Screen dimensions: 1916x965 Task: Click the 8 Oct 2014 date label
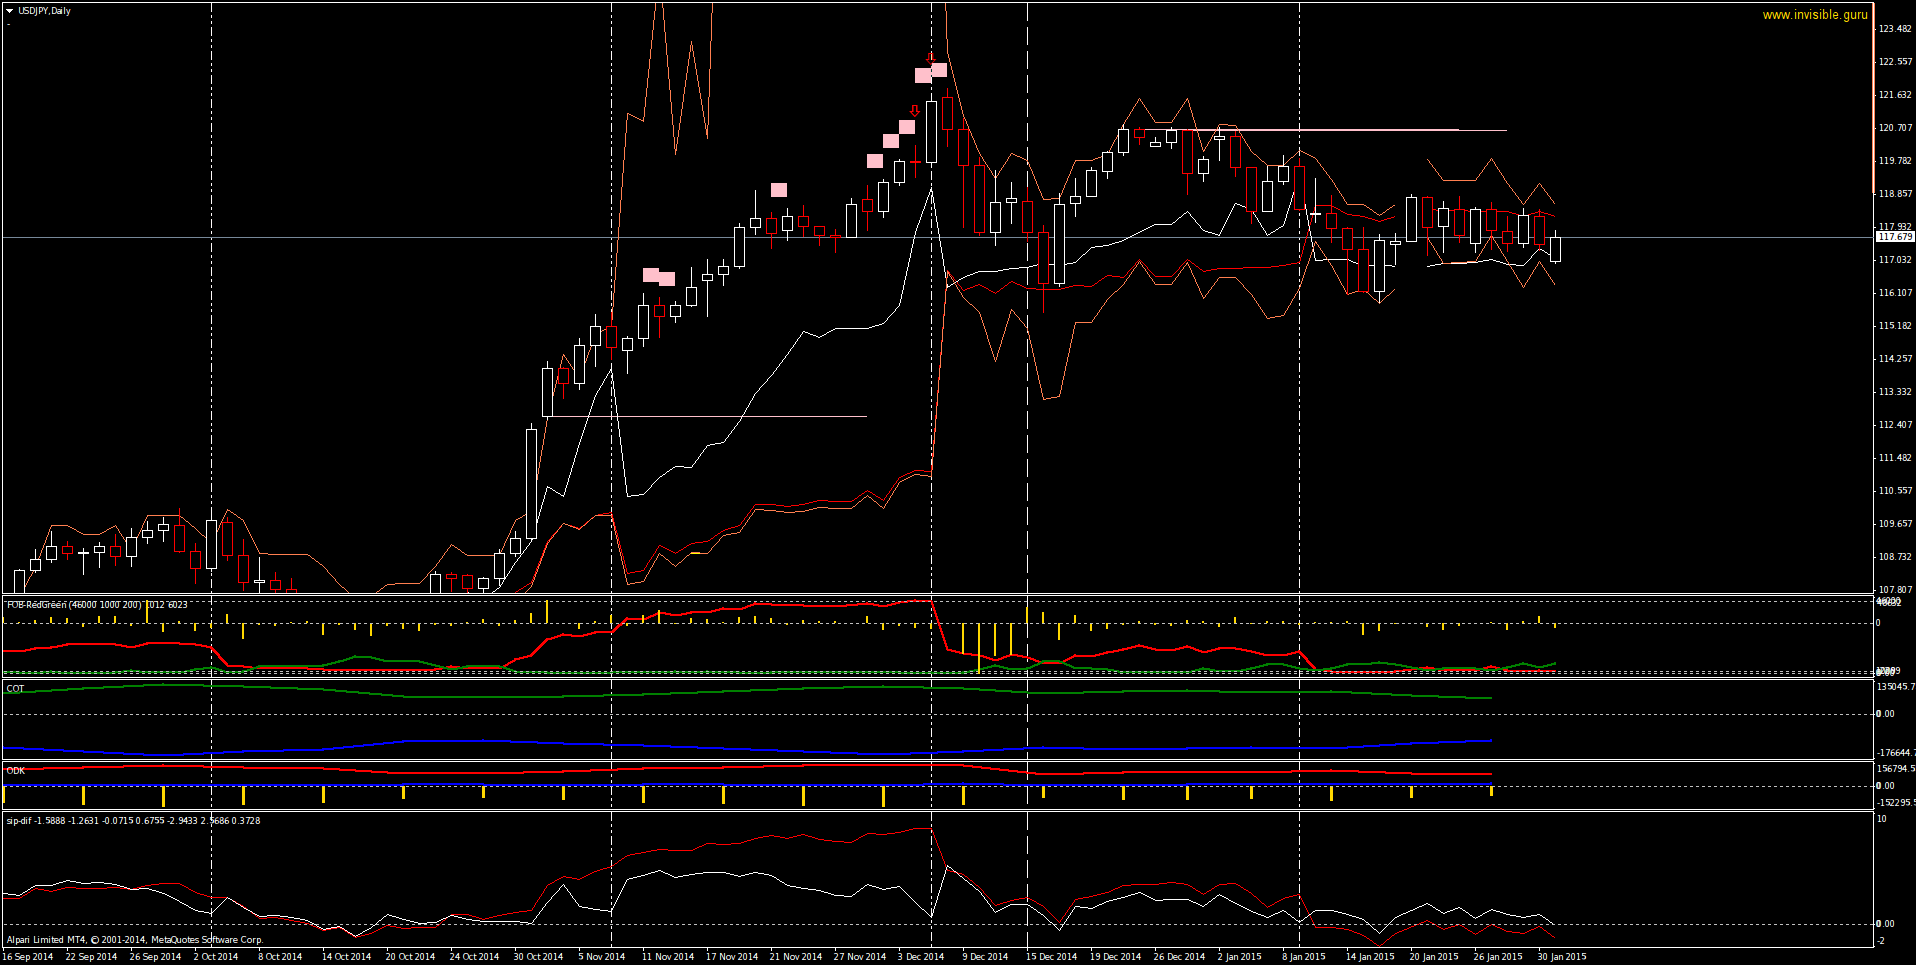(280, 956)
